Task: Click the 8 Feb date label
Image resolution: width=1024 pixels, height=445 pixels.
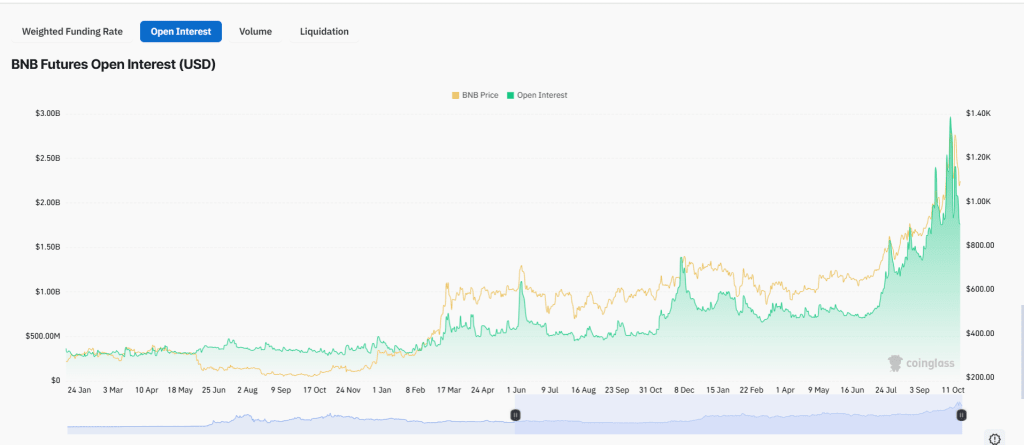Action: point(415,390)
